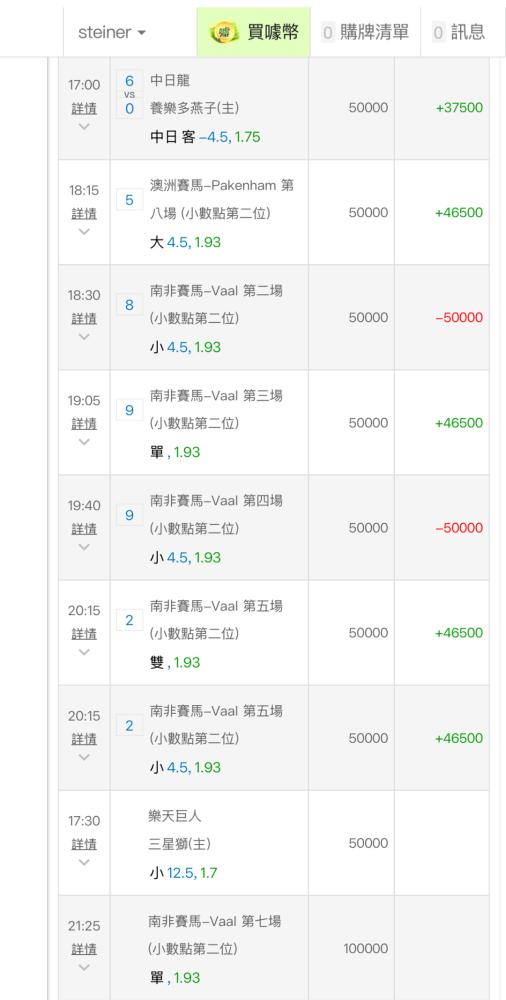The image size is (506, 1000).
Task: Expand chevron under 17:30 樂天巨人 row
Action: (x=84, y=862)
